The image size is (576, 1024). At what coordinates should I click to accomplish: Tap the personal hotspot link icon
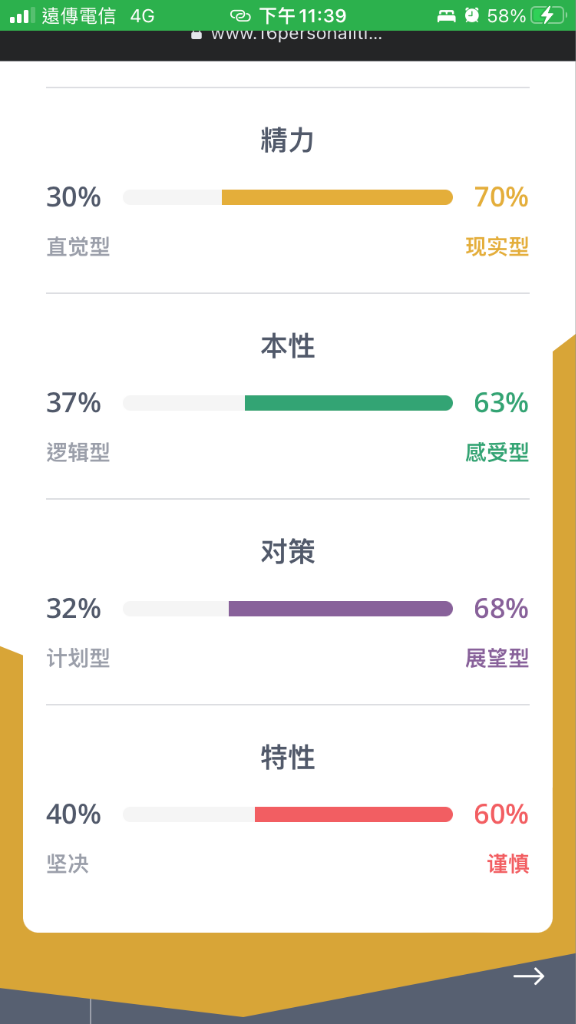[240, 16]
